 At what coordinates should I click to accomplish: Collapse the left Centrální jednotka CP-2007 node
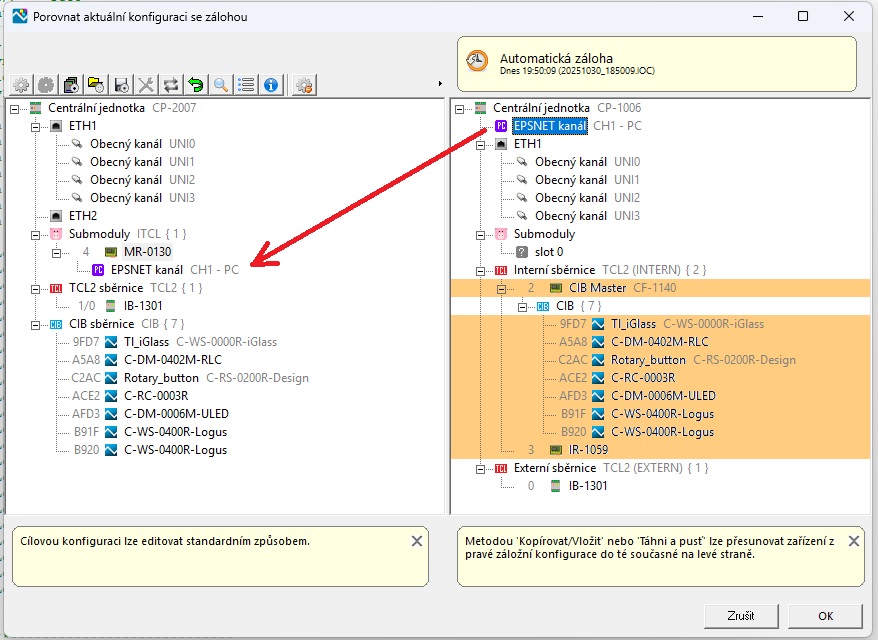15,108
